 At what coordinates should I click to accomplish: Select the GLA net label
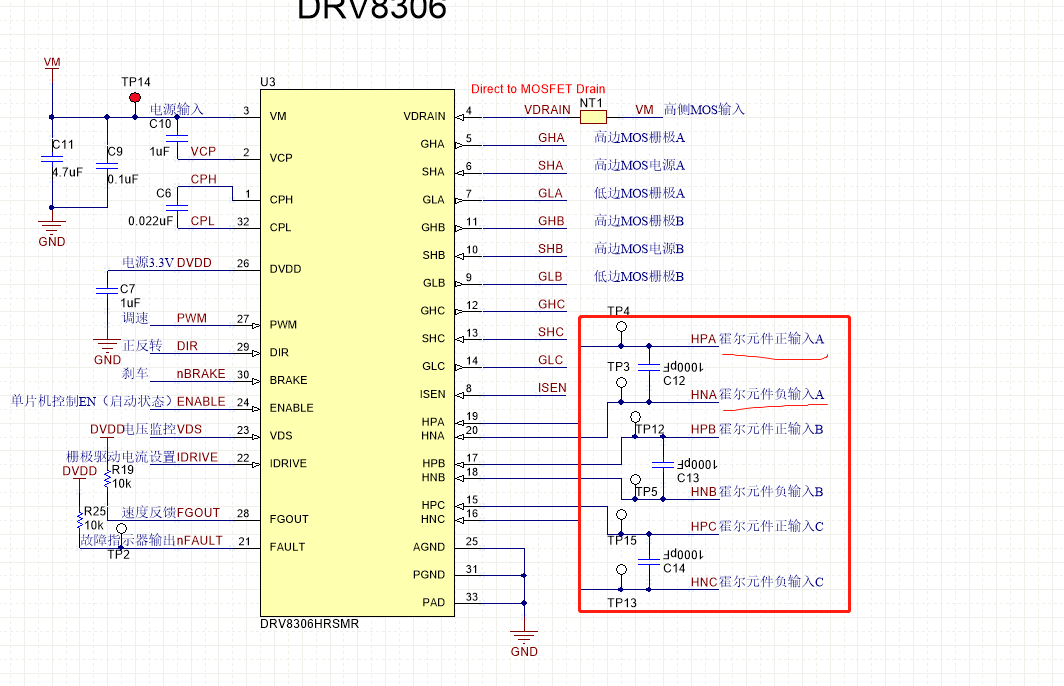pyautogui.click(x=550, y=193)
